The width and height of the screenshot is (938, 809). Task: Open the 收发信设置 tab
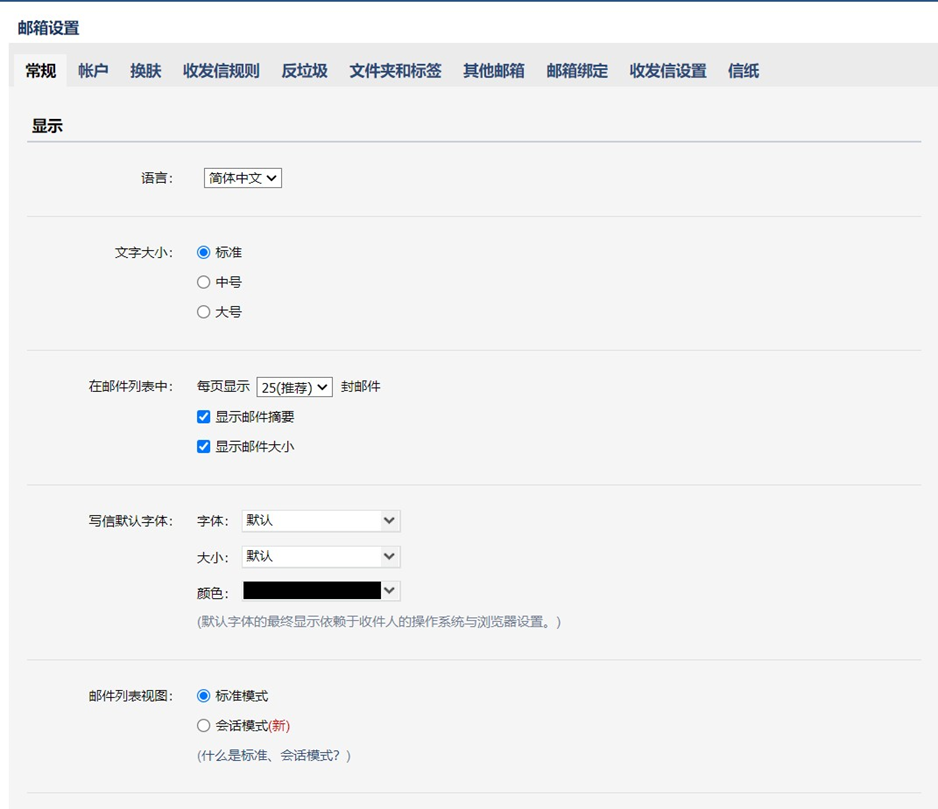click(x=668, y=71)
